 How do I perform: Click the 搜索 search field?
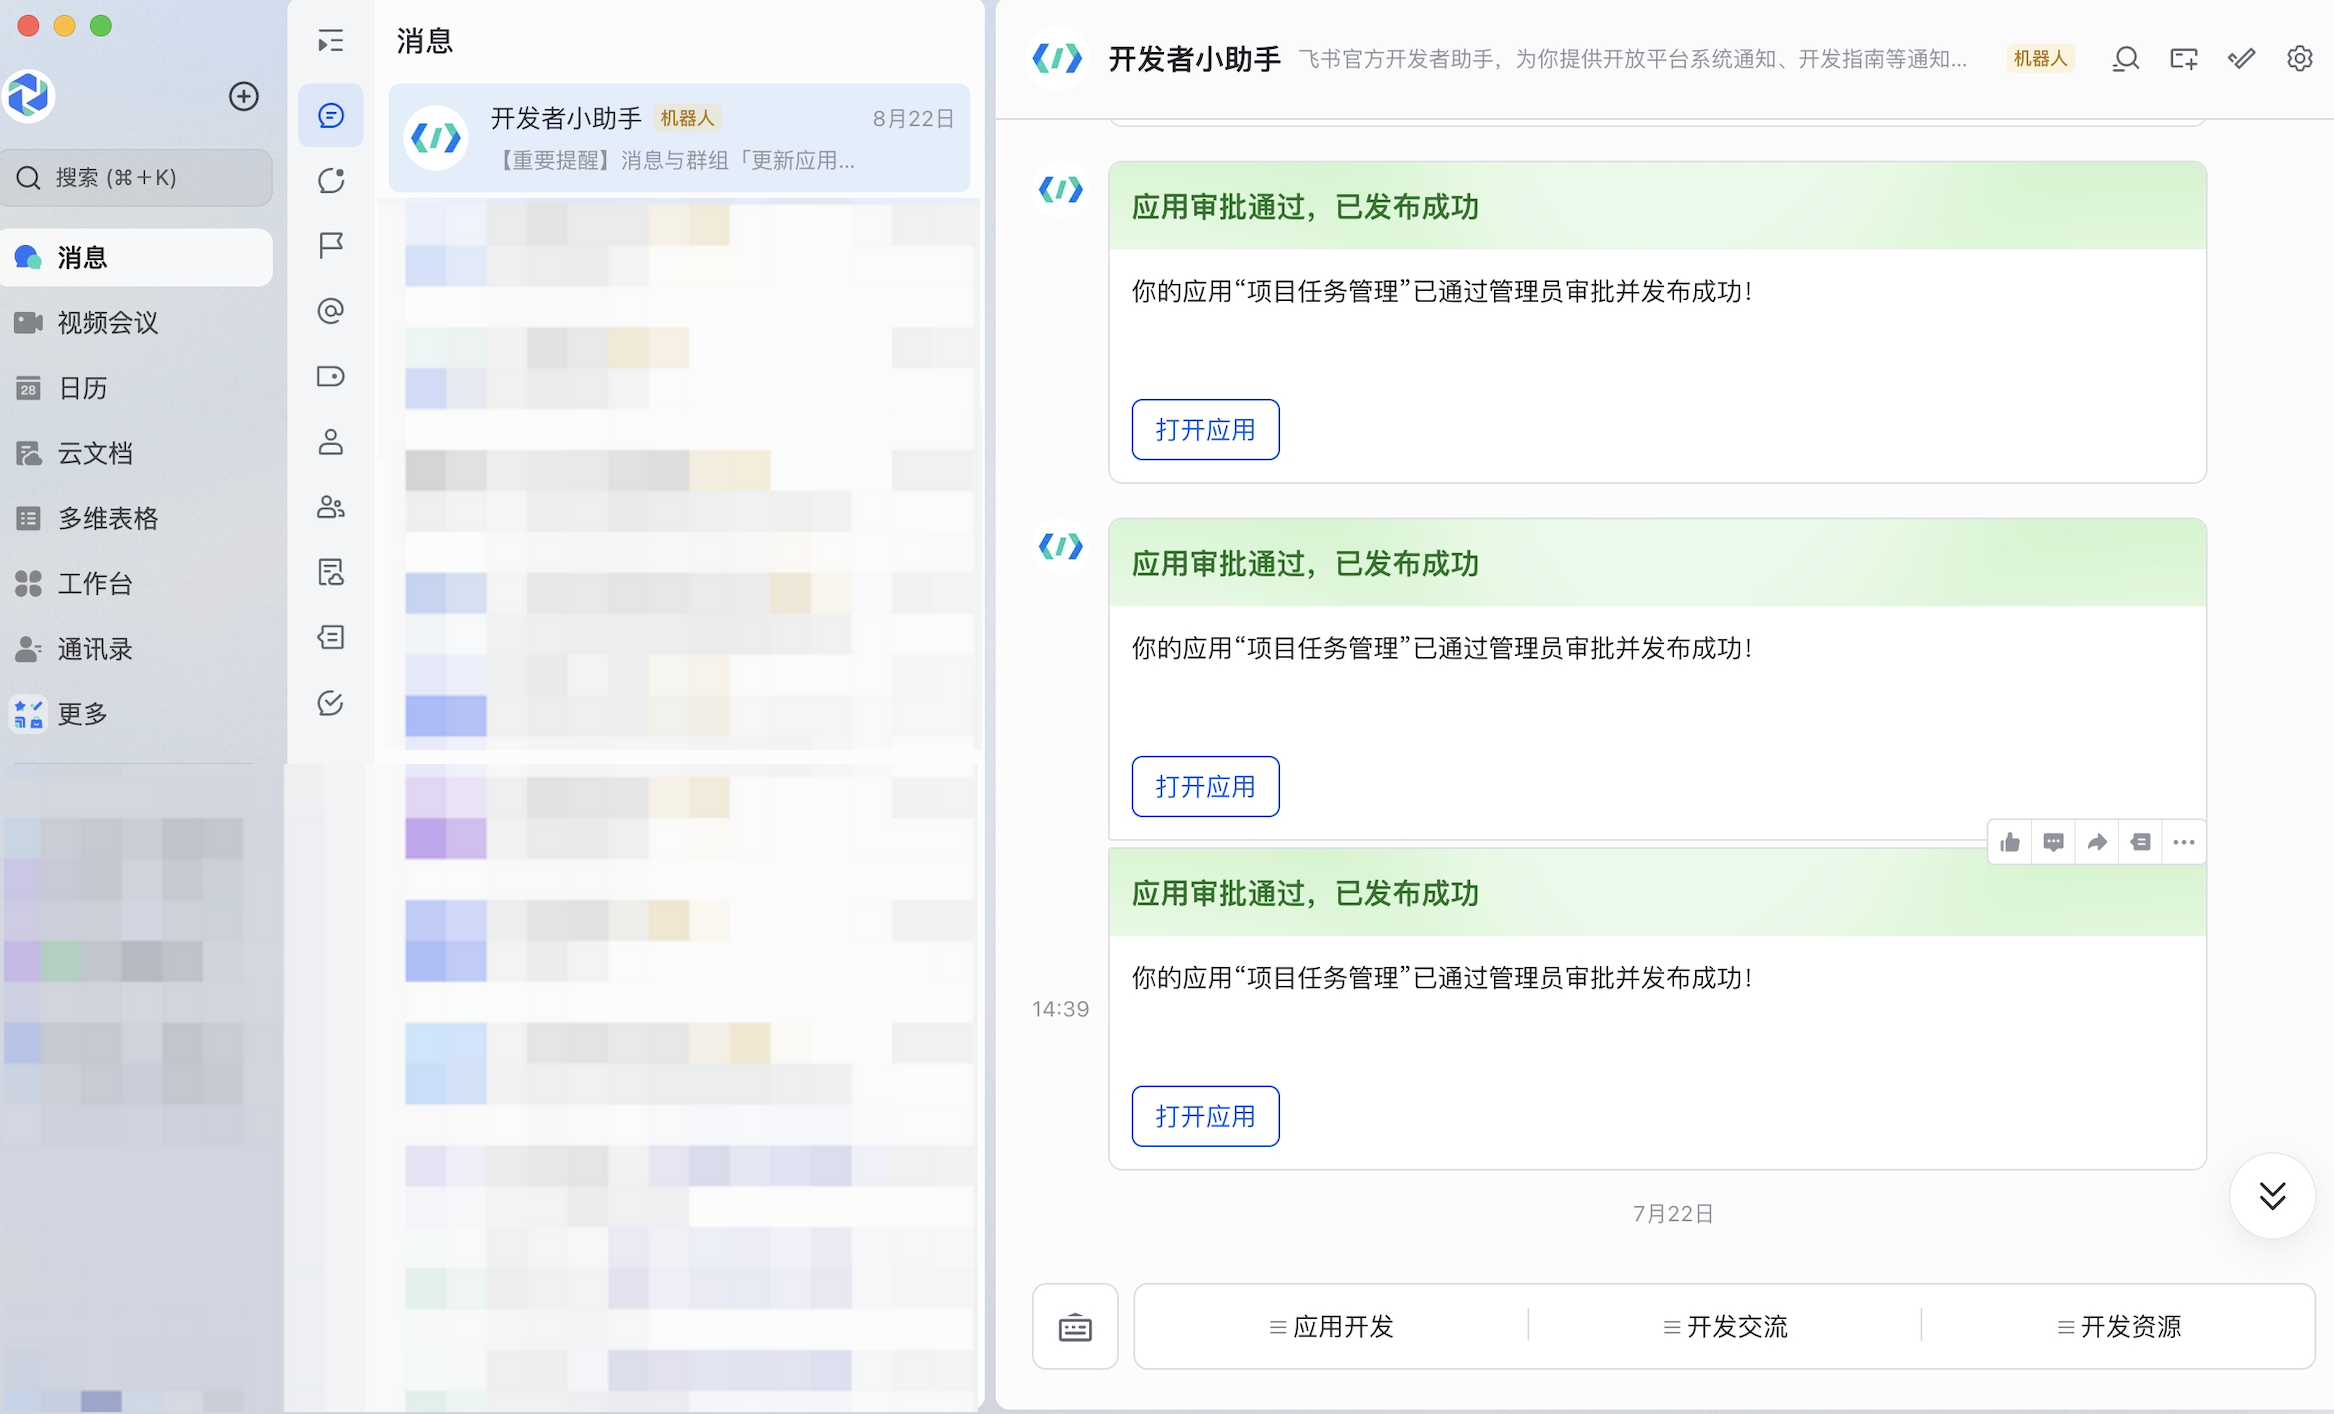coord(137,178)
